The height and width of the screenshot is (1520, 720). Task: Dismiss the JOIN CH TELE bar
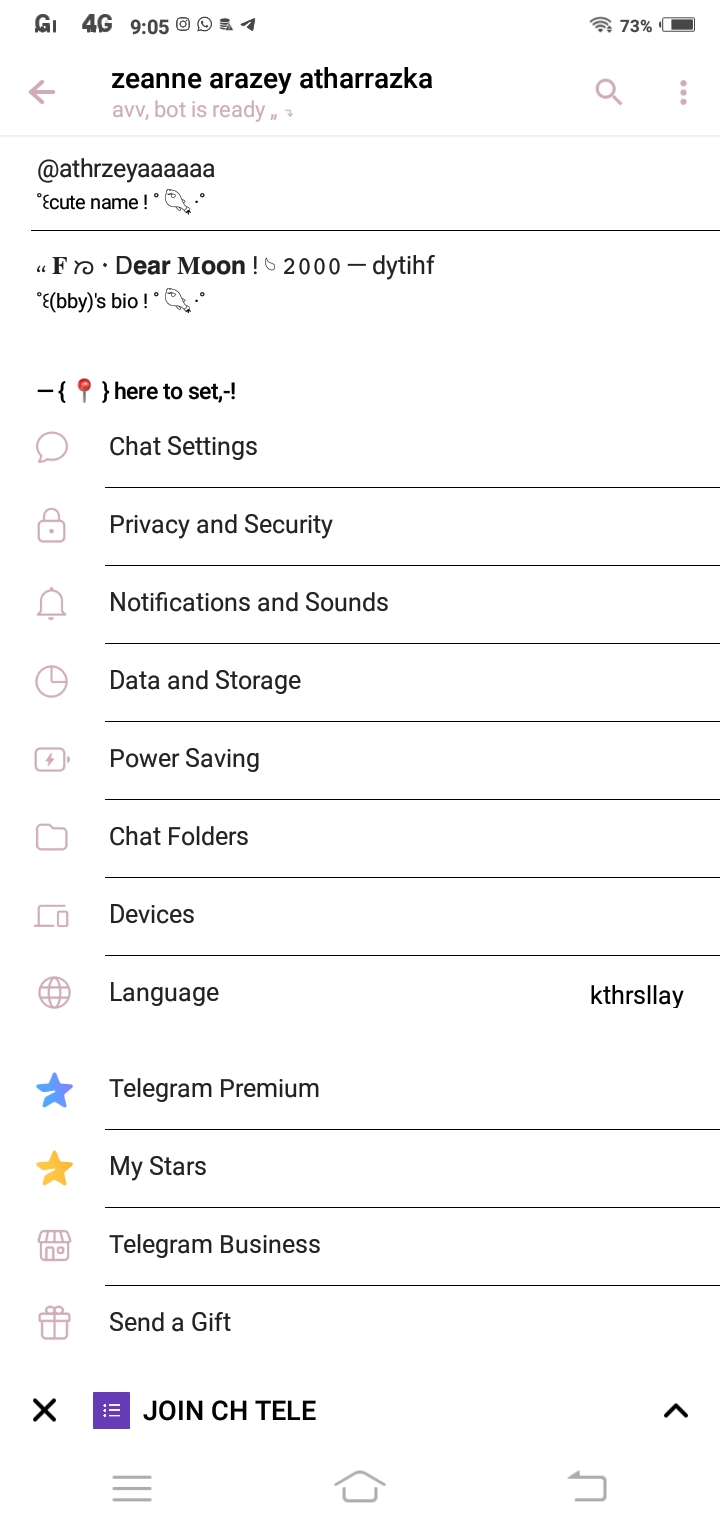pyautogui.click(x=45, y=1411)
